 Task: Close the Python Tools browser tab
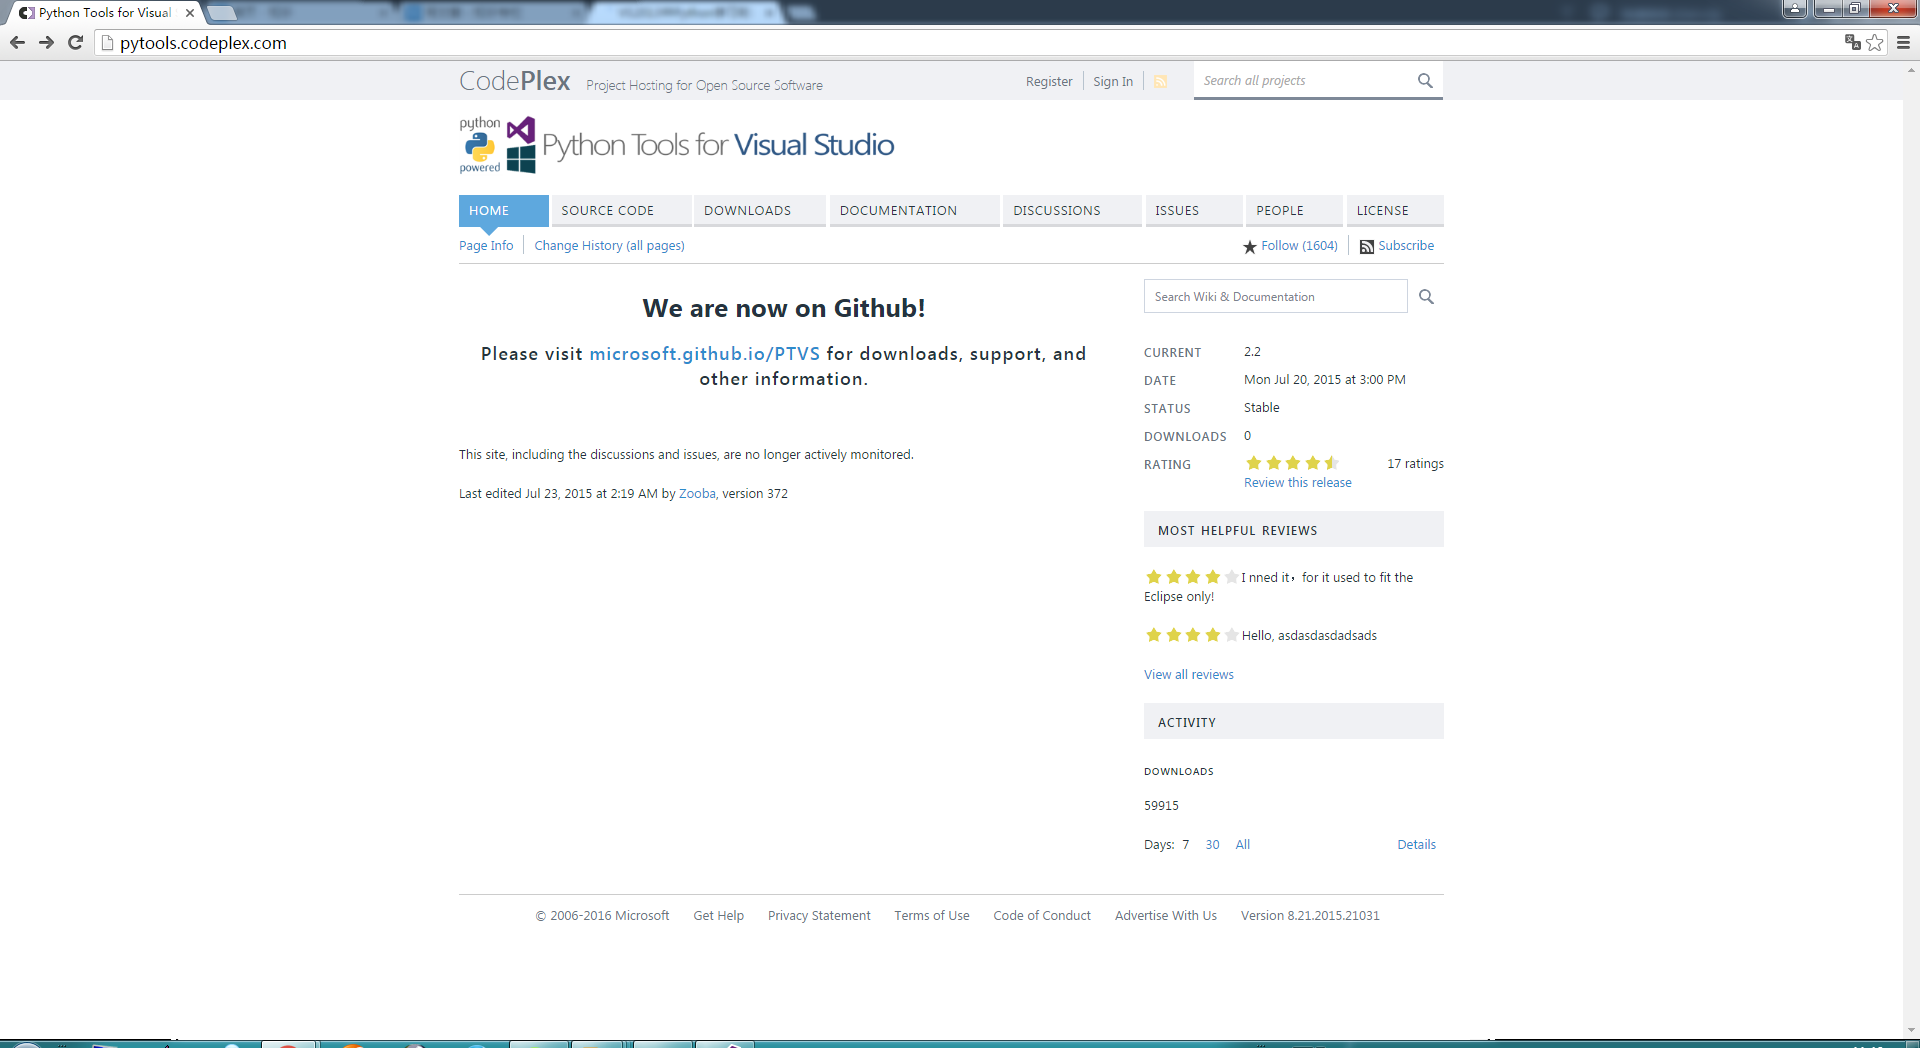pyautogui.click(x=190, y=13)
